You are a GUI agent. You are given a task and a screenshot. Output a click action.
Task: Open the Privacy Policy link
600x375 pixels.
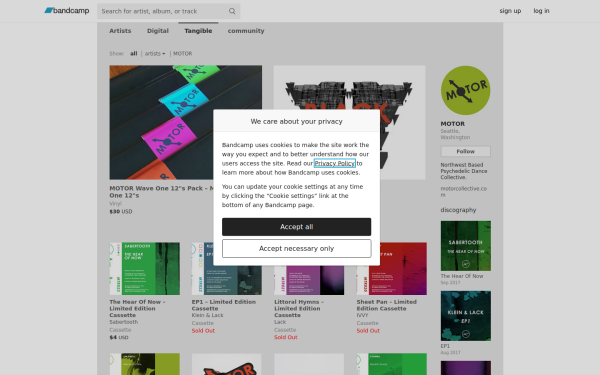pyautogui.click(x=335, y=163)
